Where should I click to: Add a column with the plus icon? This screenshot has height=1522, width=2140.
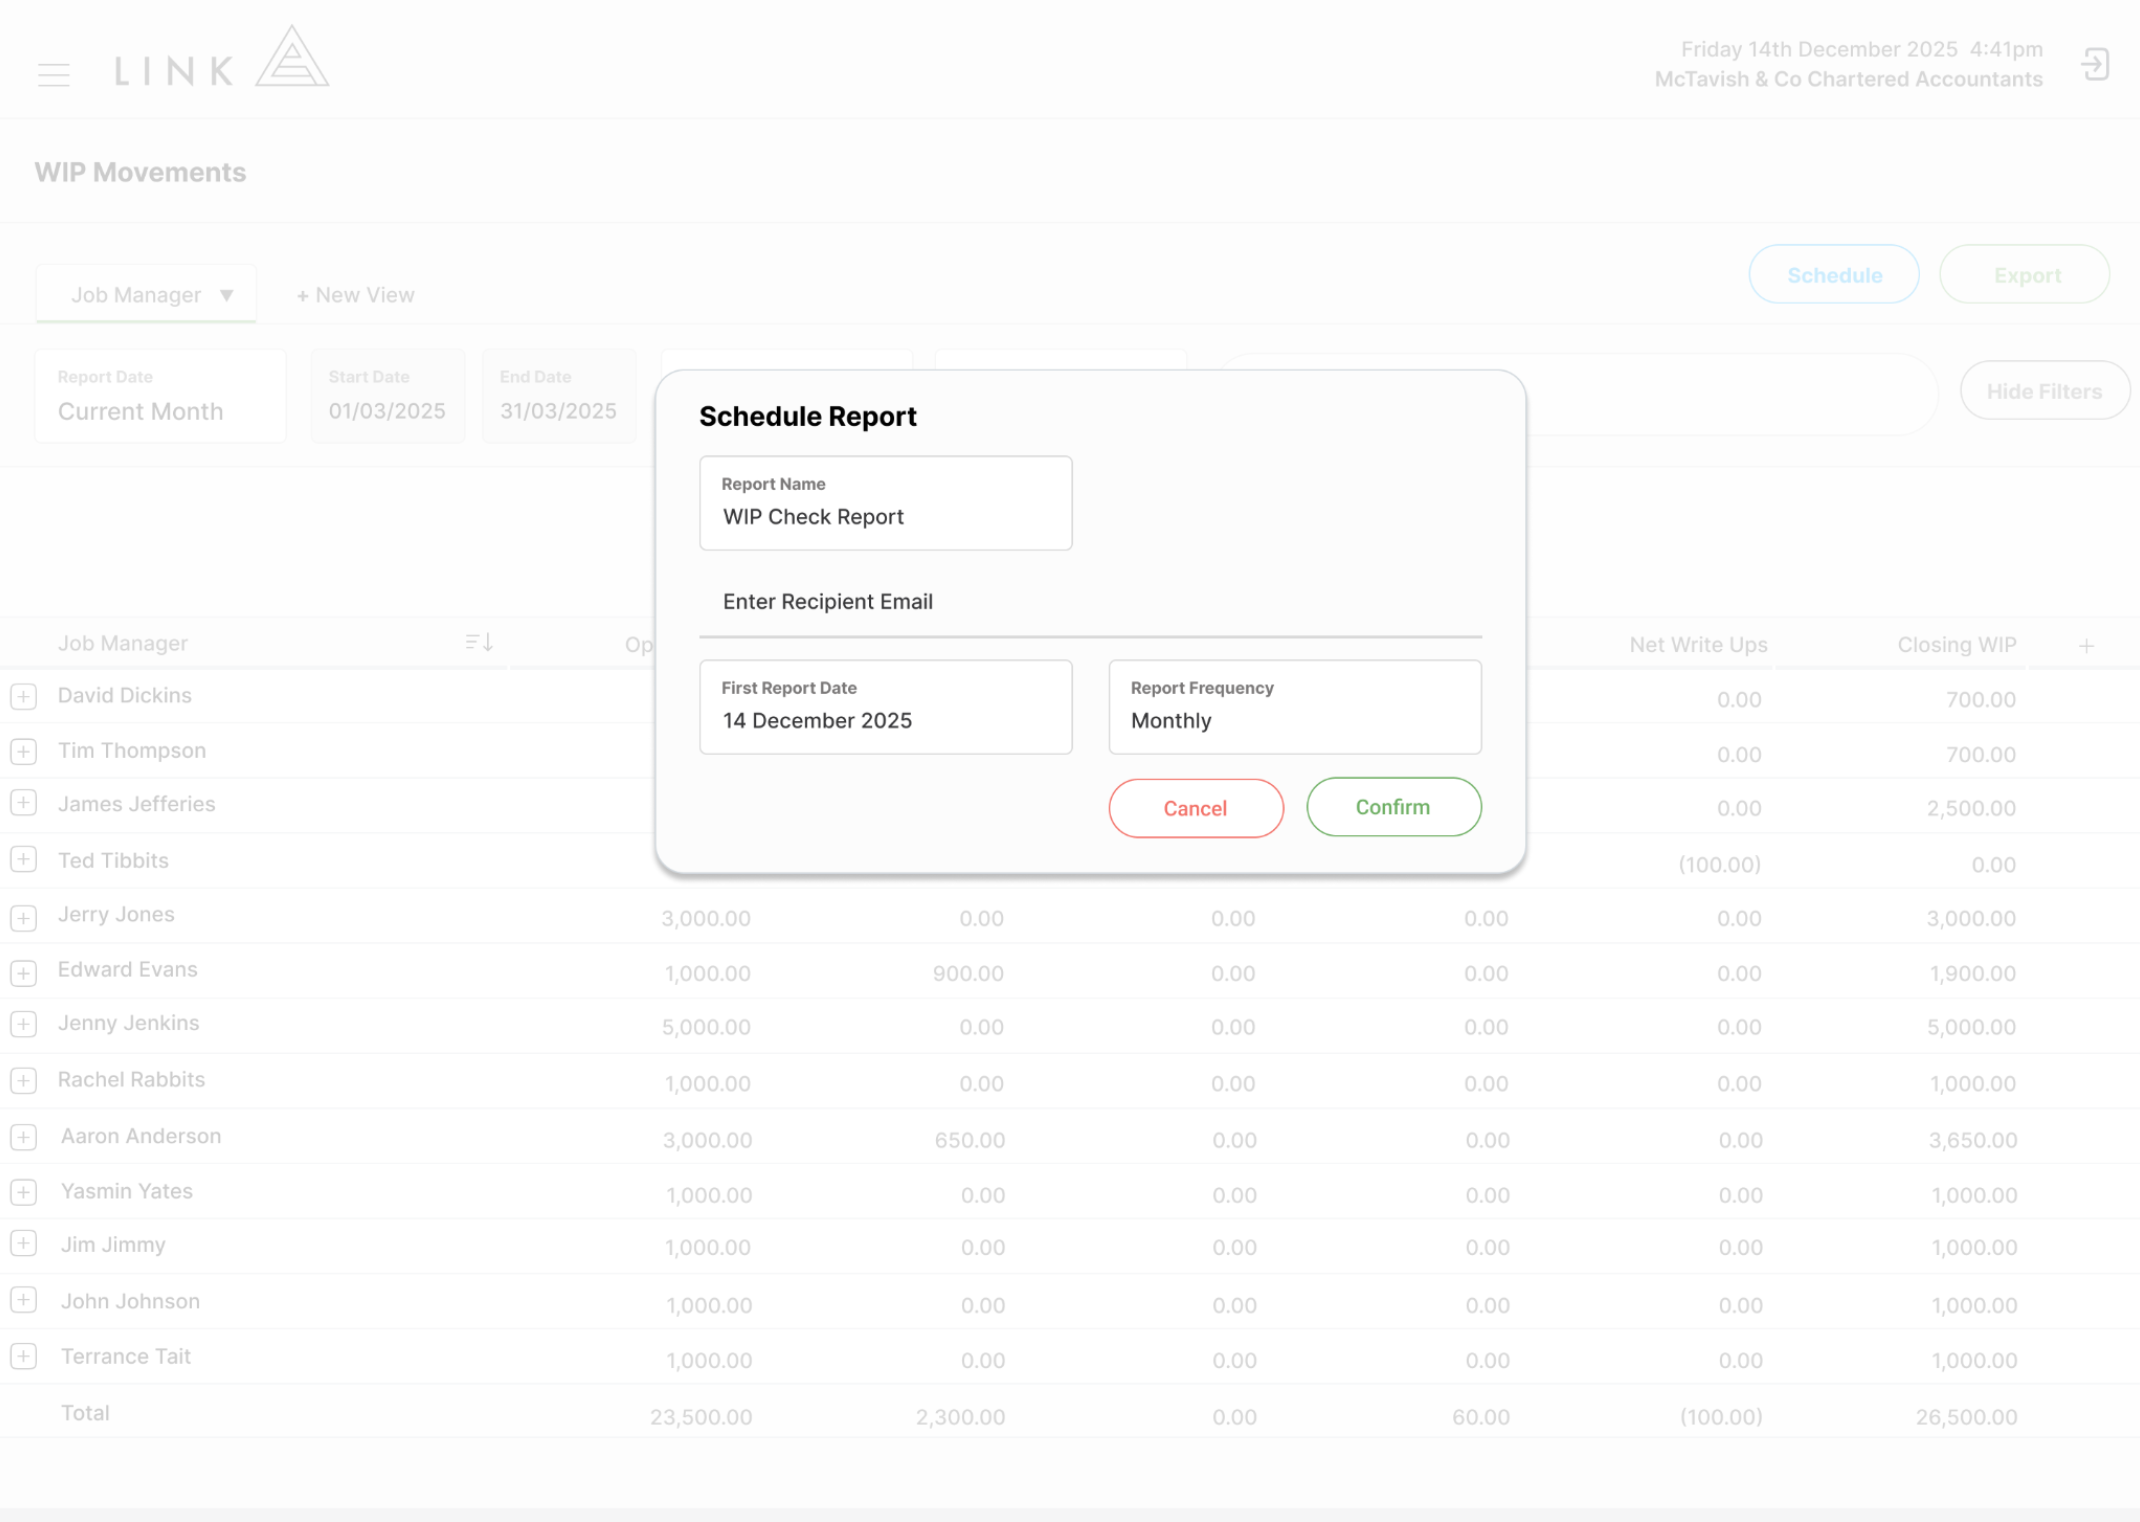coord(2086,646)
